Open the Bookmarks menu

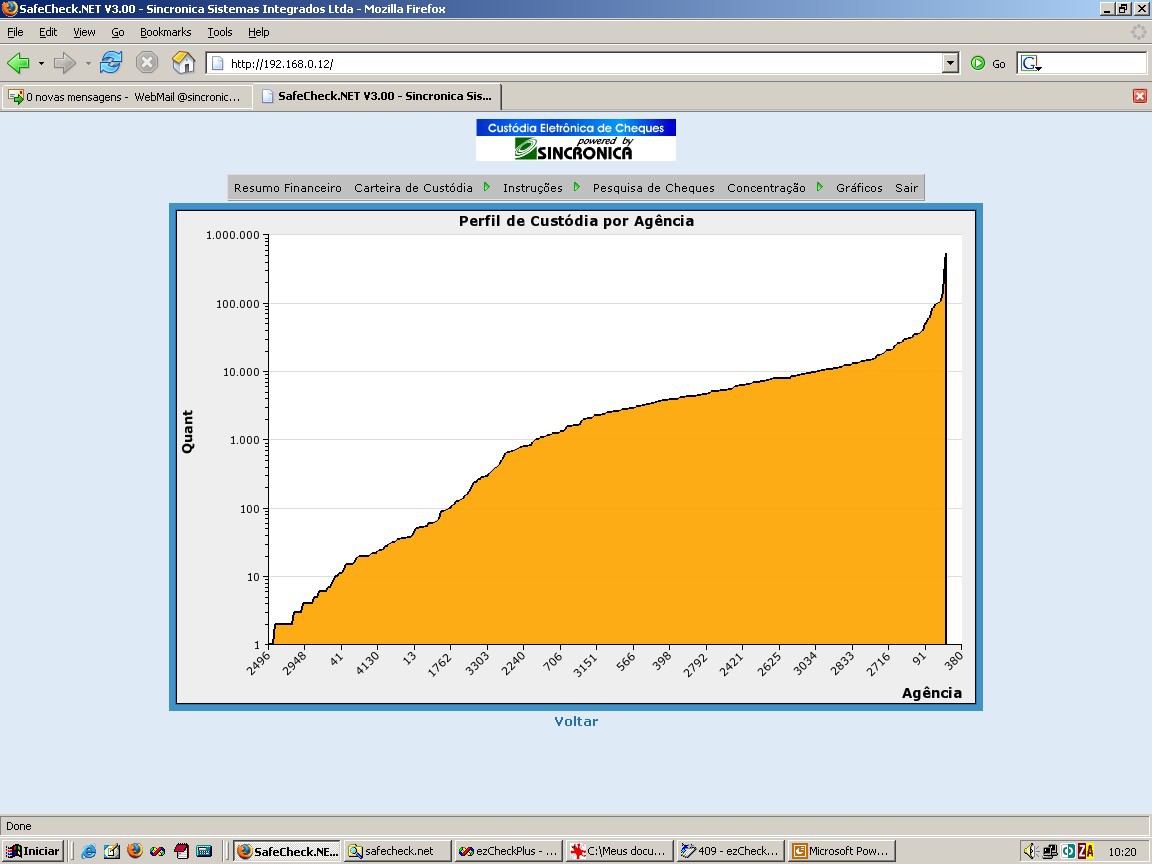coord(165,32)
